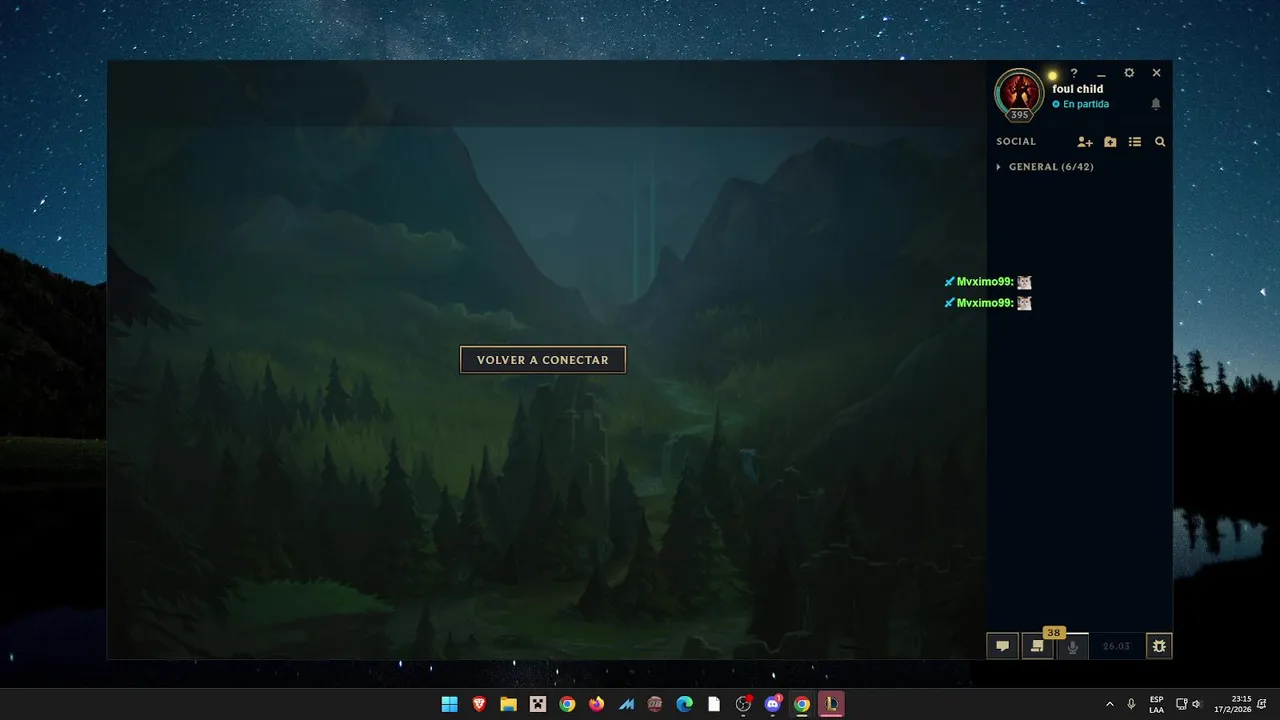Expand the GENERAL (6/42) friends group
The width and height of the screenshot is (1280, 720).
click(1045, 167)
